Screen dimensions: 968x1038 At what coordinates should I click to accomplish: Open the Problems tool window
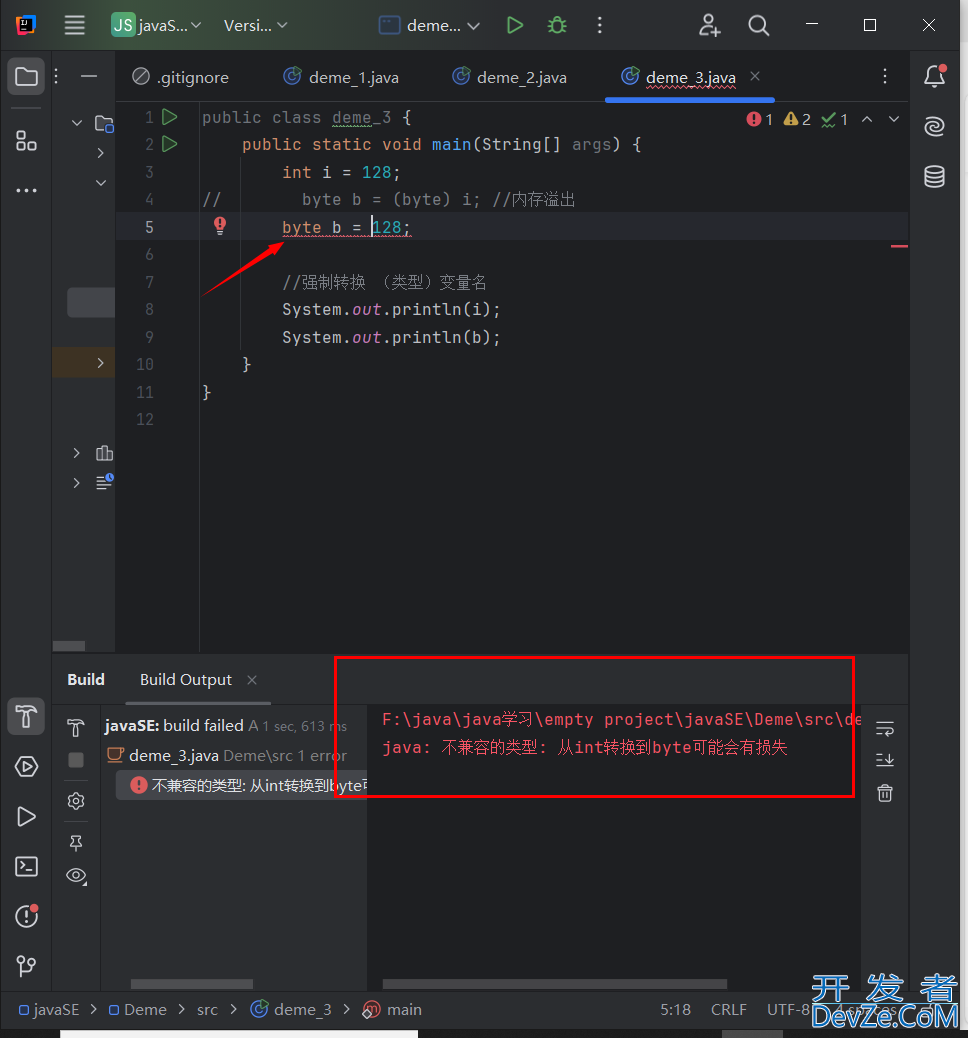tap(27, 915)
